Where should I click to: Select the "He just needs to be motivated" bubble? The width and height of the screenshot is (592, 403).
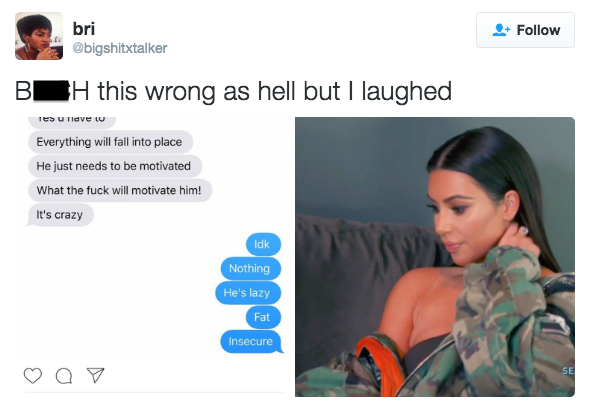(115, 166)
